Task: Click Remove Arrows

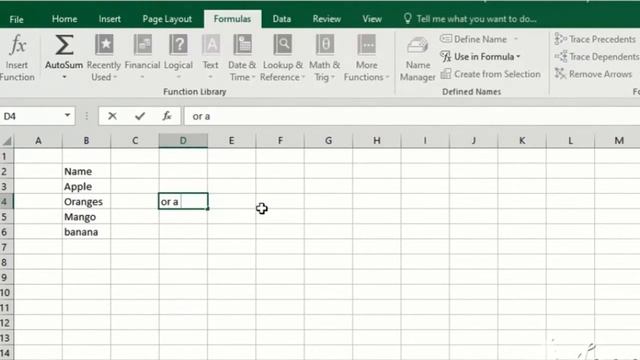Action: click(593, 74)
